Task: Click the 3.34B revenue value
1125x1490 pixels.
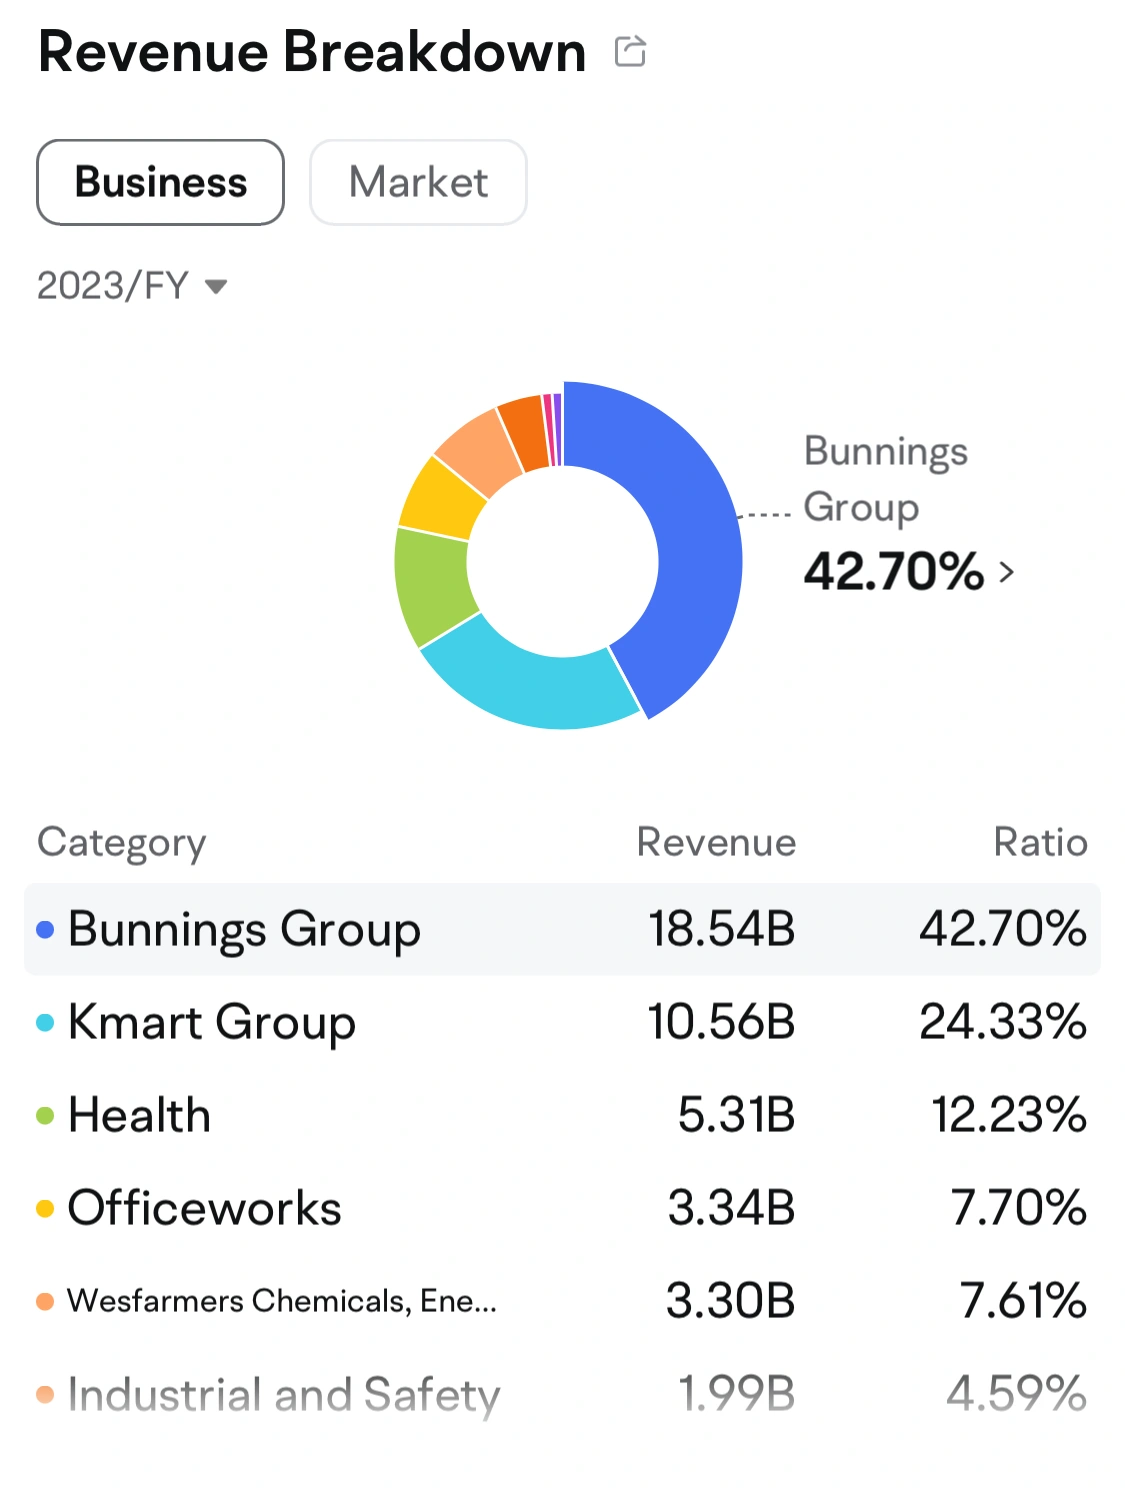Action: (x=731, y=1208)
